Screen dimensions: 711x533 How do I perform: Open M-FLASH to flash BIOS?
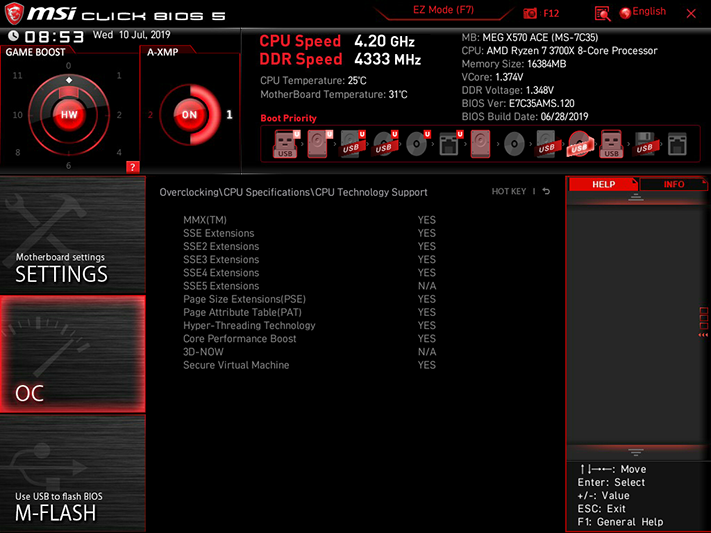point(73,474)
